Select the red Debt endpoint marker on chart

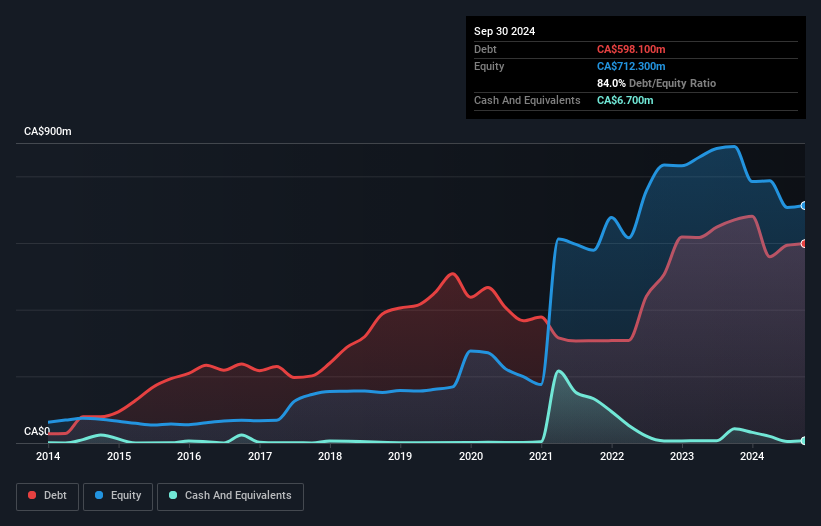[x=804, y=244]
